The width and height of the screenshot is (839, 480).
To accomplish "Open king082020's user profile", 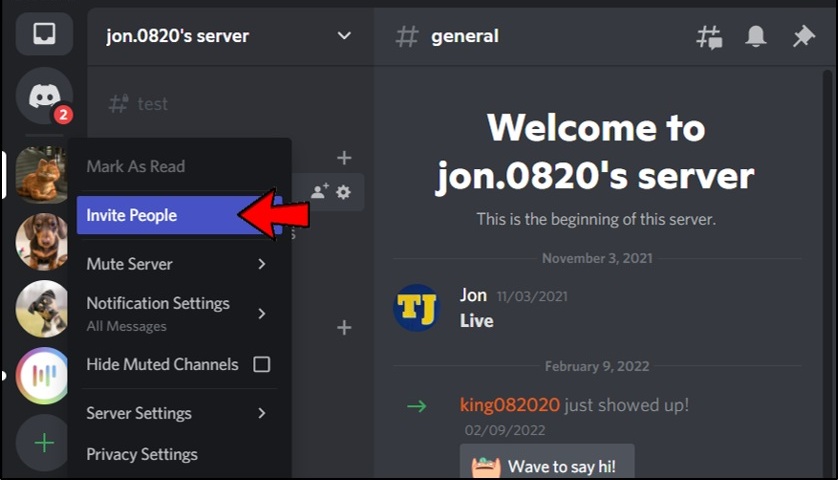I will click(x=509, y=405).
